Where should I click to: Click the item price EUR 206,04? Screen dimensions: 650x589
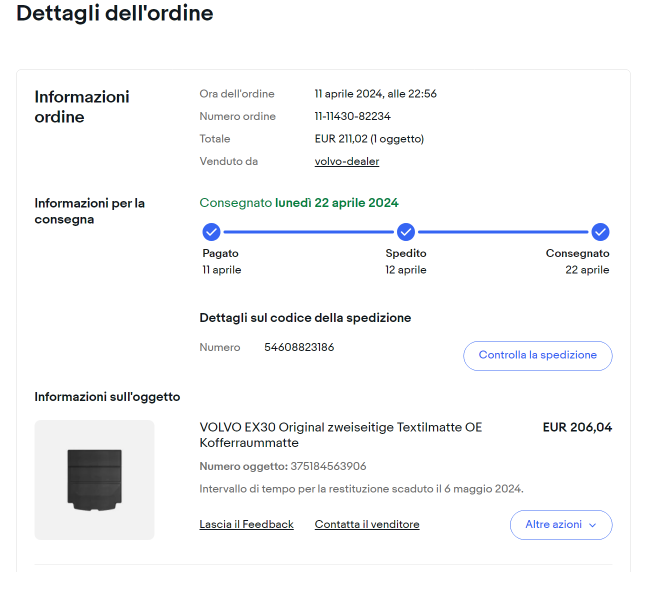577,427
